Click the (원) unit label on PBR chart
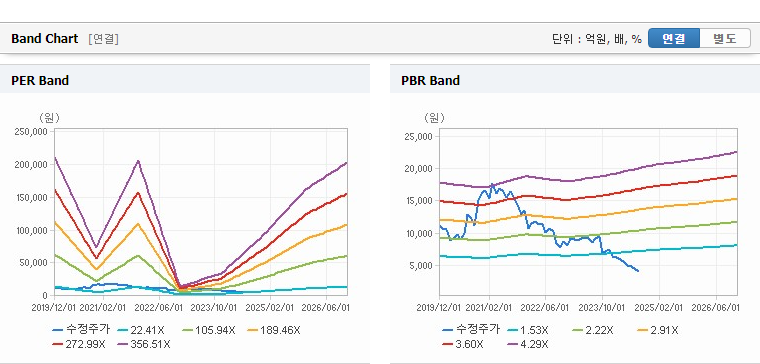This screenshot has width=760, height=364. (x=434, y=118)
